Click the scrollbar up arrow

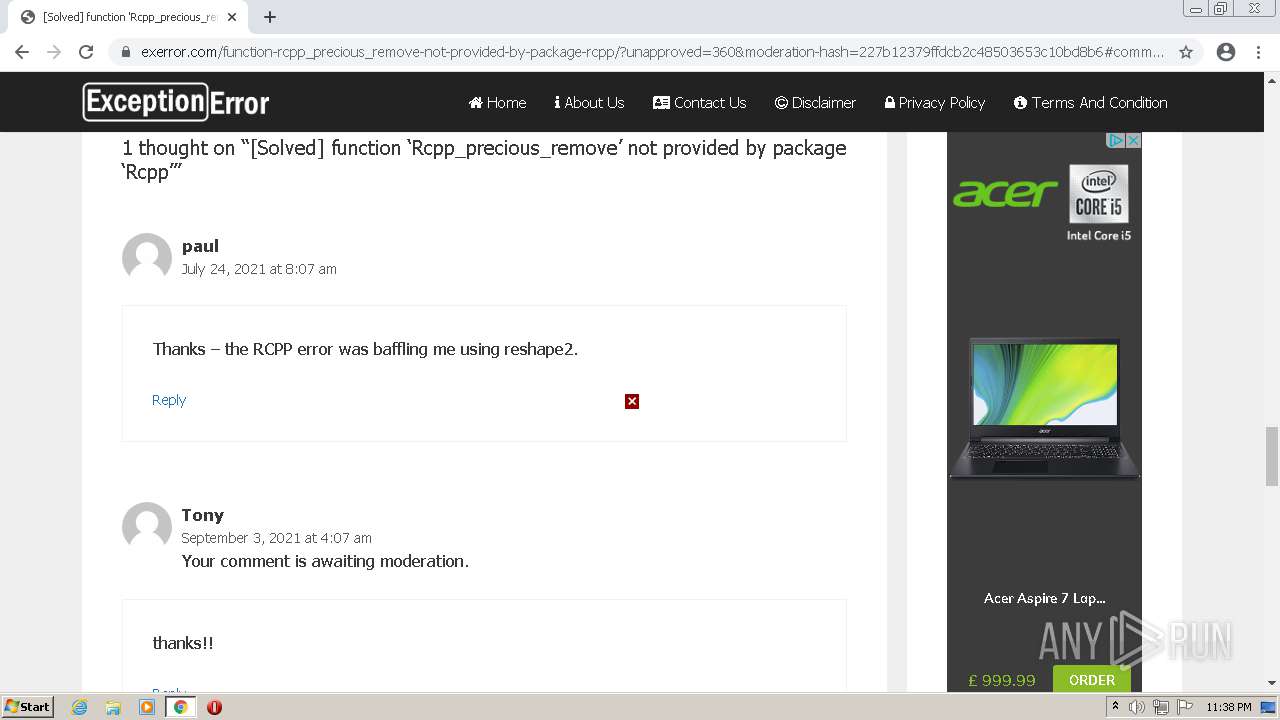point(1272,79)
